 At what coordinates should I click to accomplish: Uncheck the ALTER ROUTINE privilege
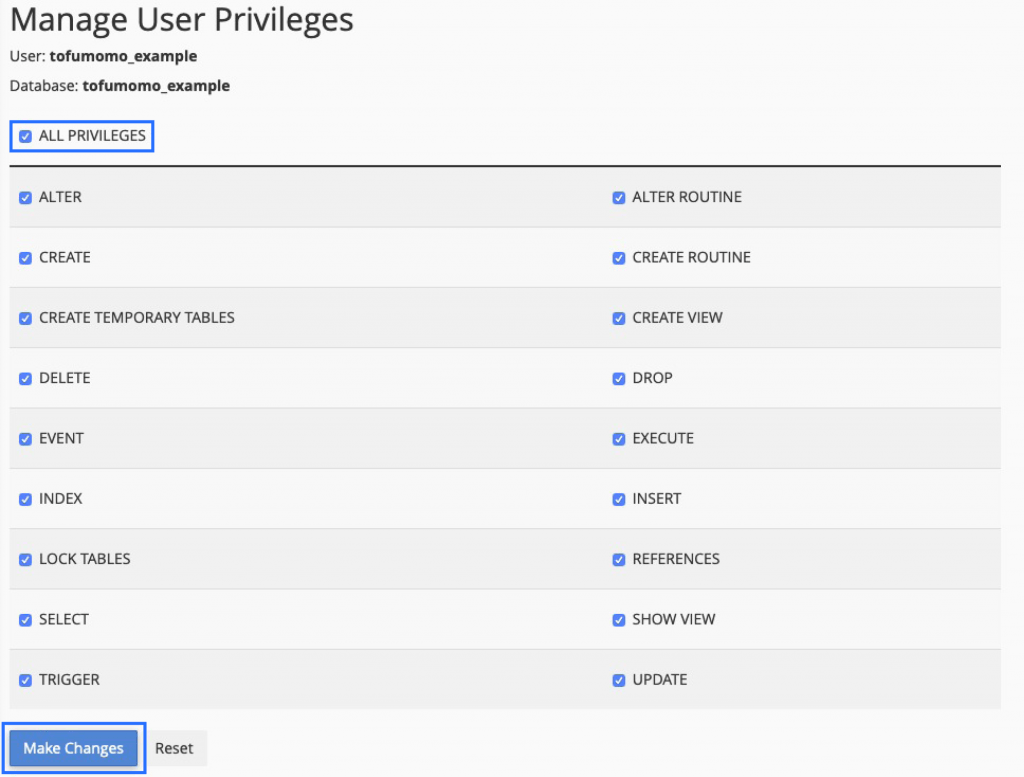click(x=619, y=197)
